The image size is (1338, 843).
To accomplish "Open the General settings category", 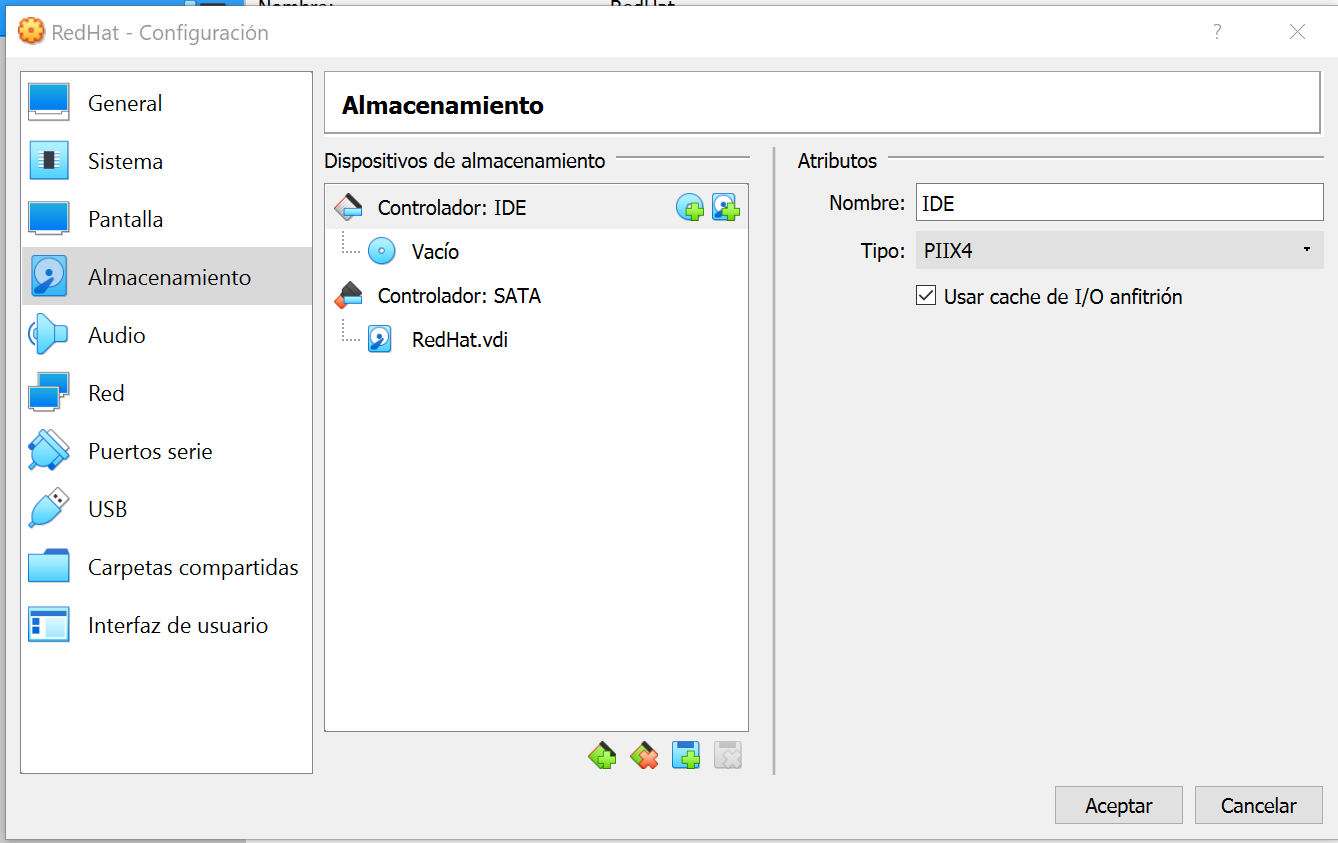I will (x=166, y=103).
